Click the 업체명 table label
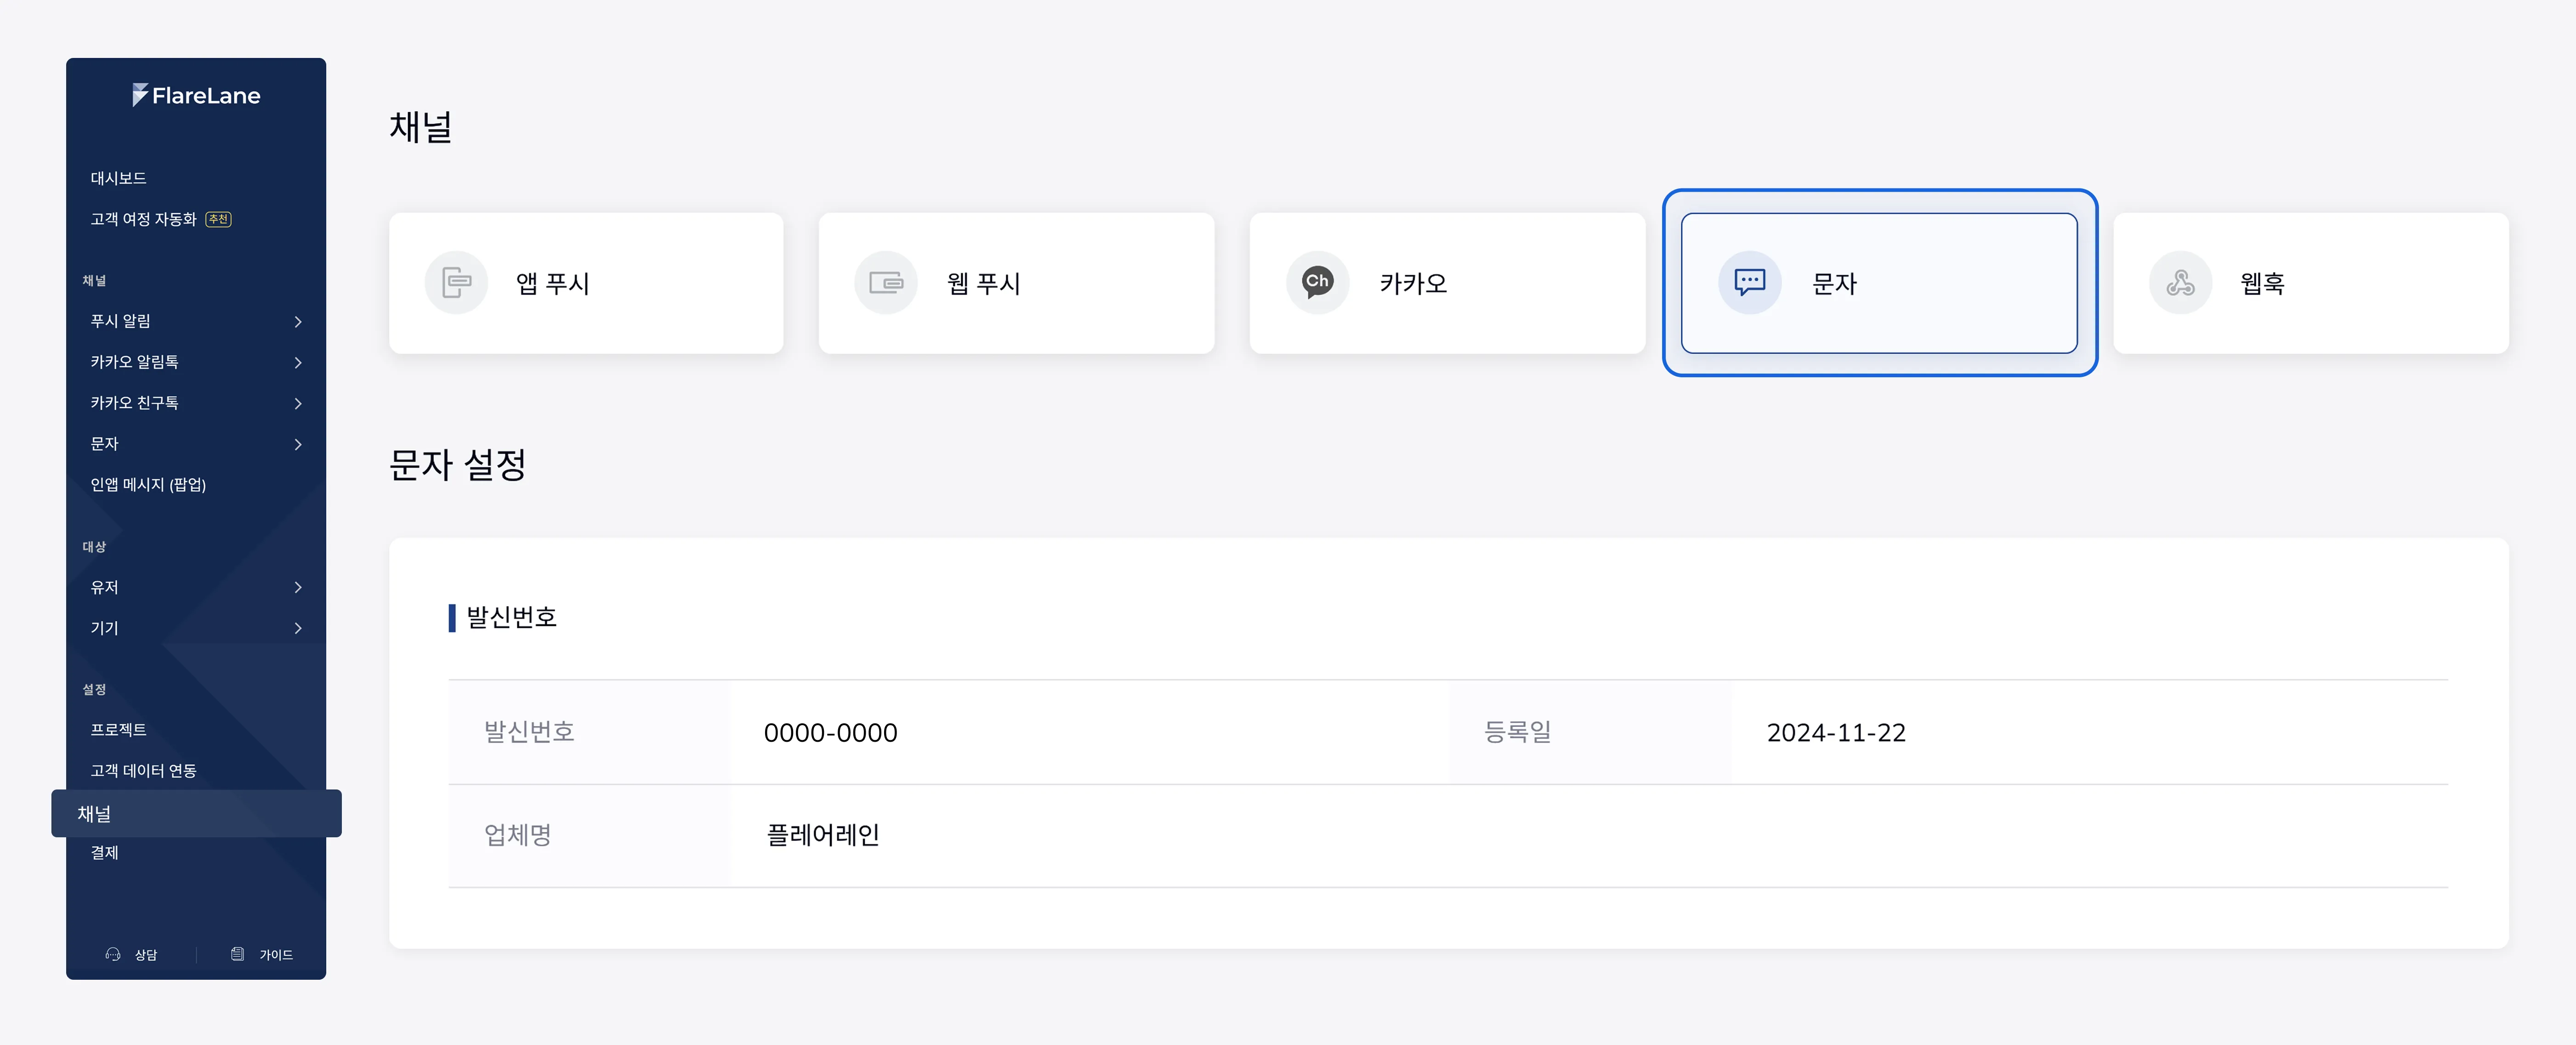 (x=517, y=835)
